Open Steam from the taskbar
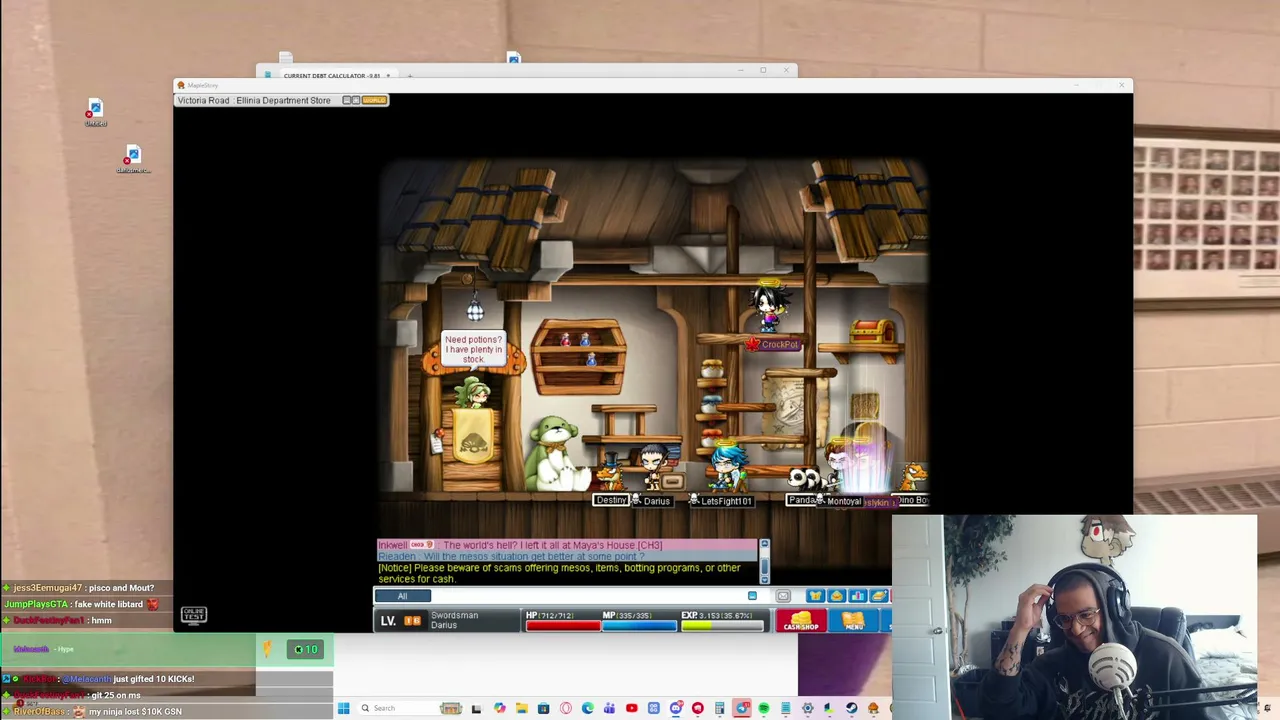Viewport: 1280px width, 720px height. (851, 709)
